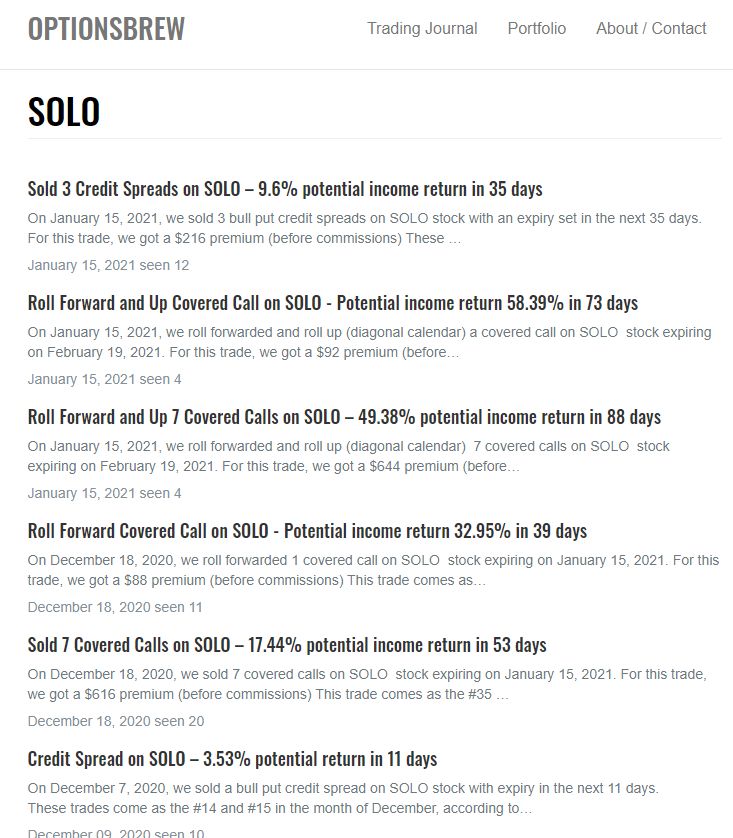Image resolution: width=733 pixels, height=838 pixels.
Task: Click the $88 premium excerpt paragraph
Action: tap(373, 570)
